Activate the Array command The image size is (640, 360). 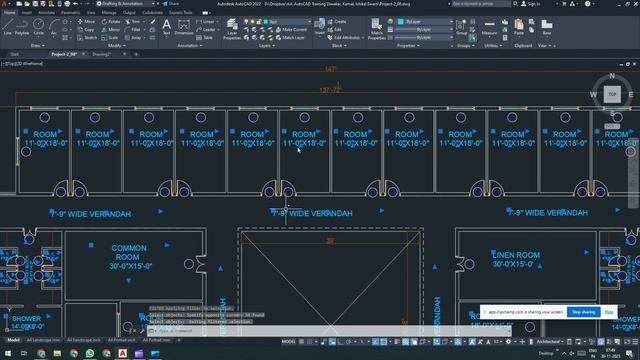(133, 38)
